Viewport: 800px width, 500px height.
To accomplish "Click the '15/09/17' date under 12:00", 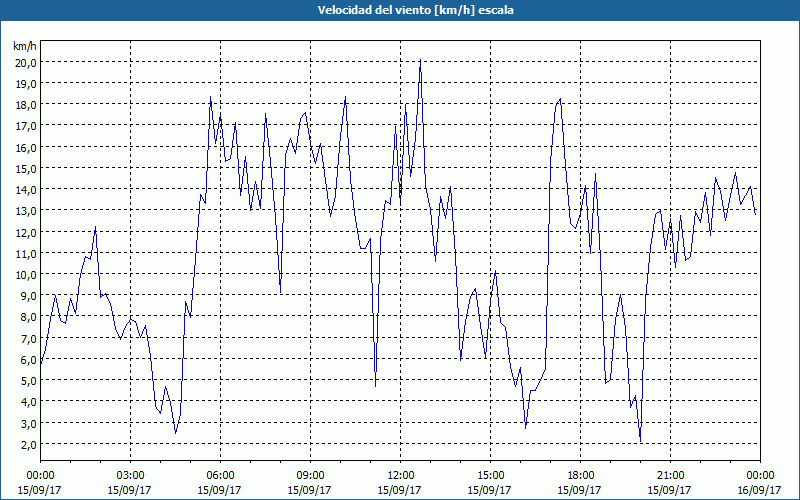I will 399,490.
